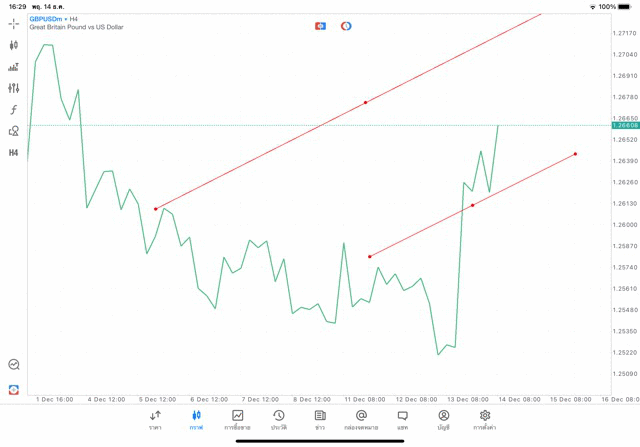Open the การซื้อขาย (Trade) tab
The width and height of the screenshot is (640, 447).
[238, 420]
